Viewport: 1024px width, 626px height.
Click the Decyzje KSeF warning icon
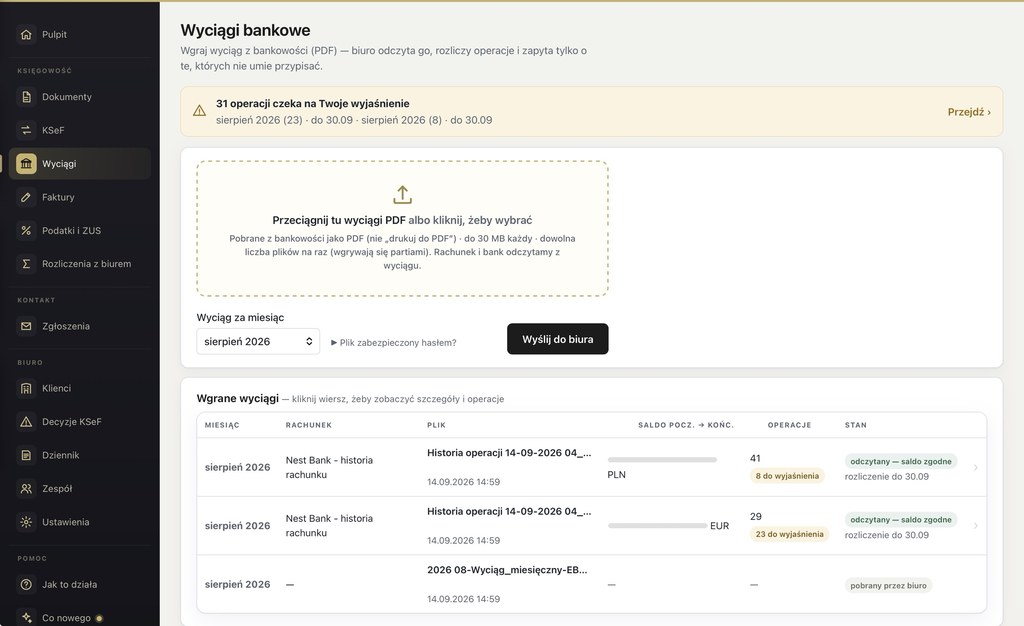coord(26,422)
